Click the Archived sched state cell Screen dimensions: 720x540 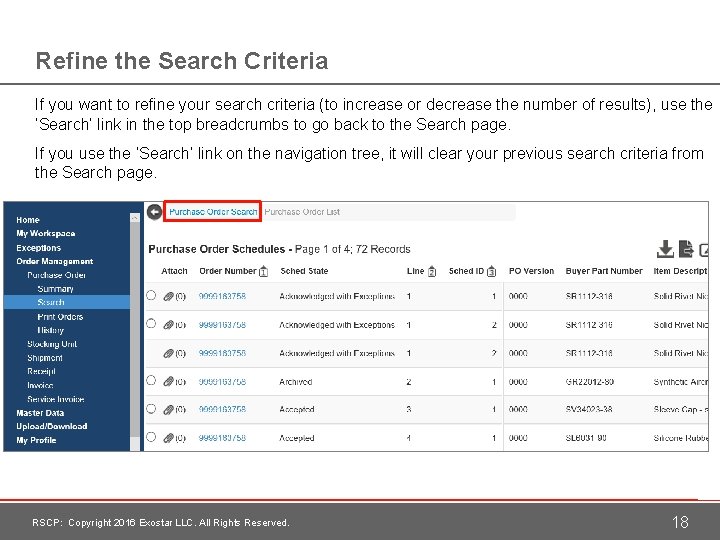pos(296,382)
